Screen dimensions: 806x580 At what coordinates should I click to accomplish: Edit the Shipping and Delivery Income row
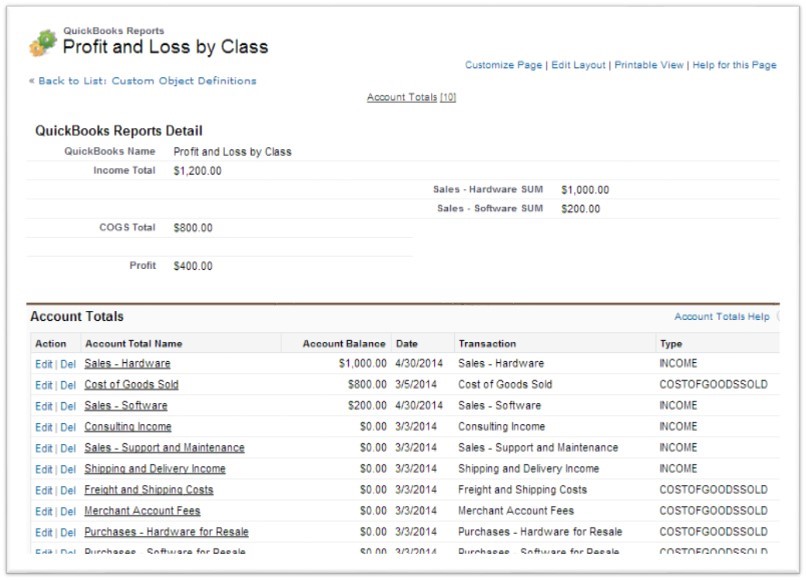(x=43, y=470)
